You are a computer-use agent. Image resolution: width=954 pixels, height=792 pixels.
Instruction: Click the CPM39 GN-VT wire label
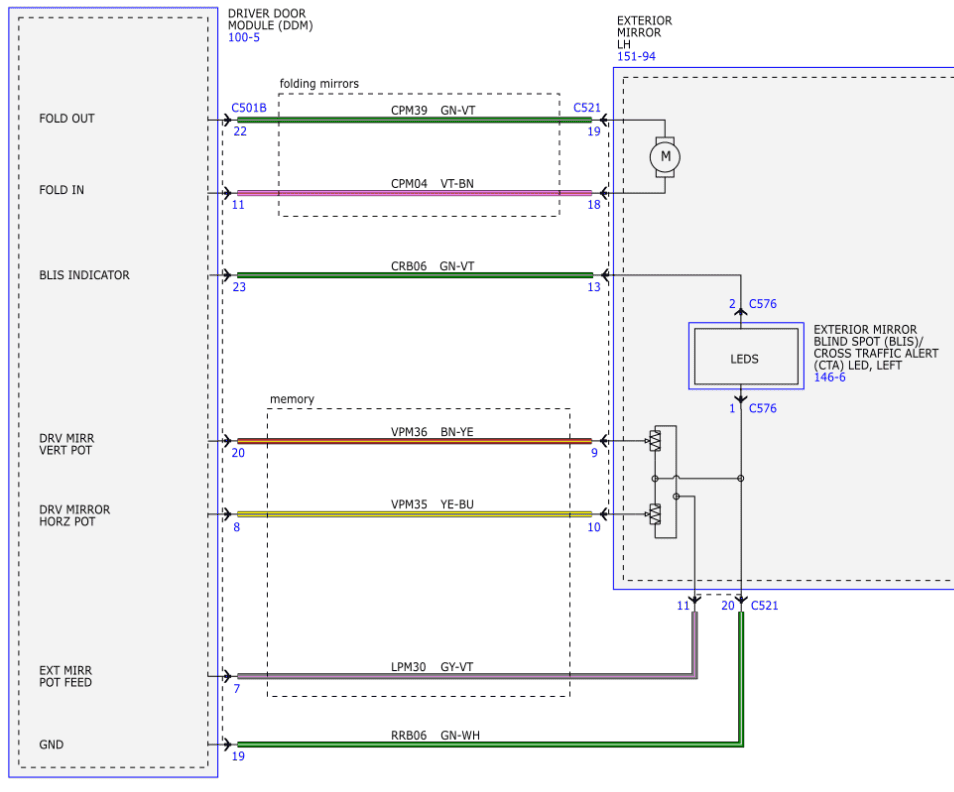(433, 111)
